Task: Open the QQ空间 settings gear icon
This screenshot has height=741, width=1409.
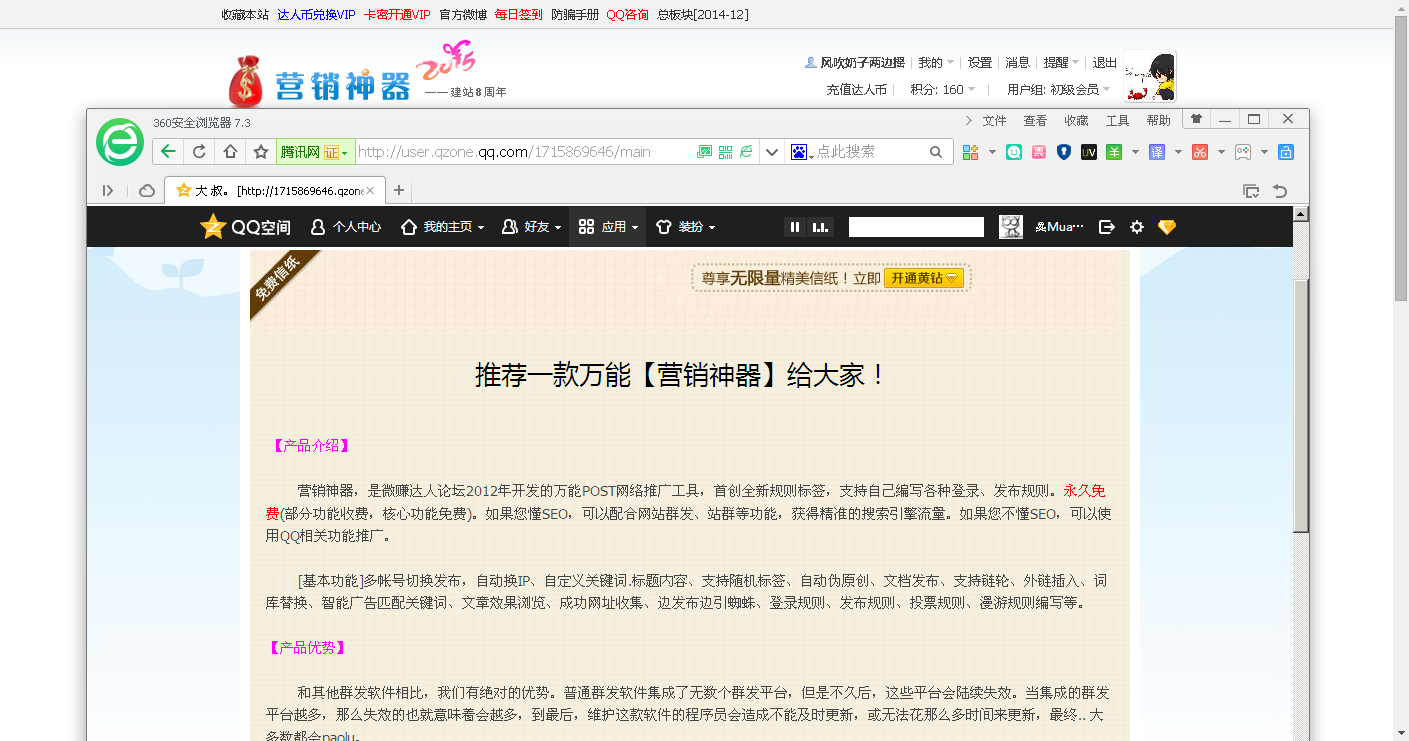Action: (1136, 227)
